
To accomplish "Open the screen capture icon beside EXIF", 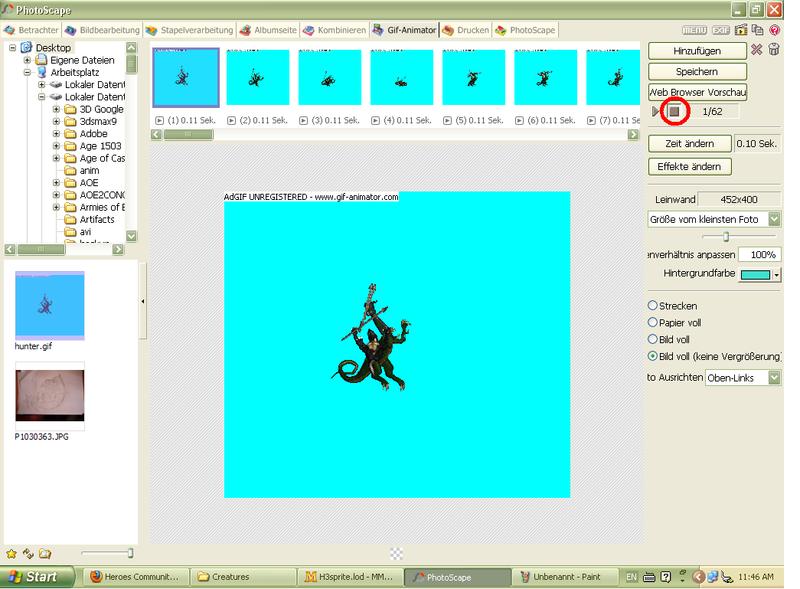I will point(741,30).
